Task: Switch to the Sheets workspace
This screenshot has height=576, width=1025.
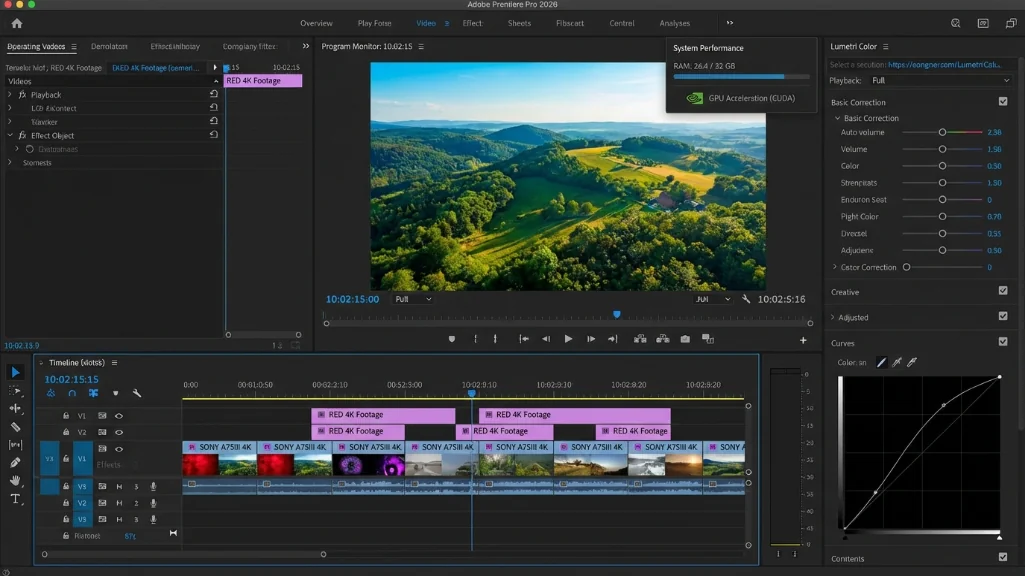Action: click(x=519, y=23)
